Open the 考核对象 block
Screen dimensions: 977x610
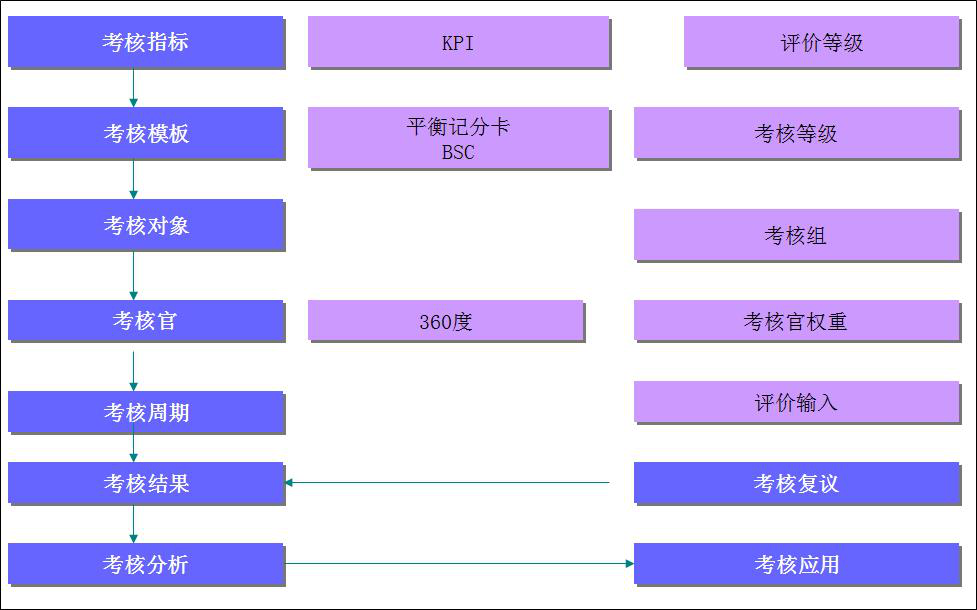pyautogui.click(x=146, y=225)
